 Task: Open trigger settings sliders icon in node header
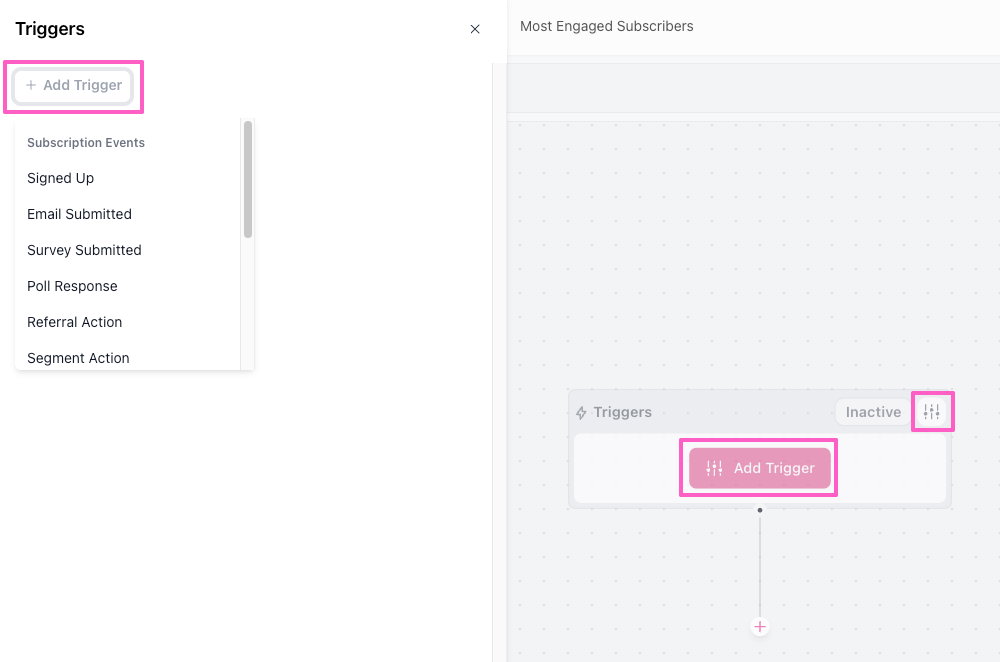[x=932, y=412]
